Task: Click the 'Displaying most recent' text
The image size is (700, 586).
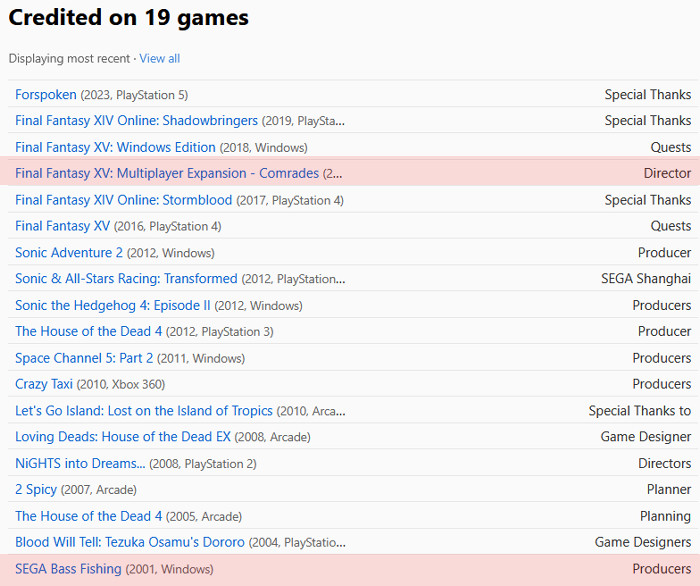Action: (69, 58)
